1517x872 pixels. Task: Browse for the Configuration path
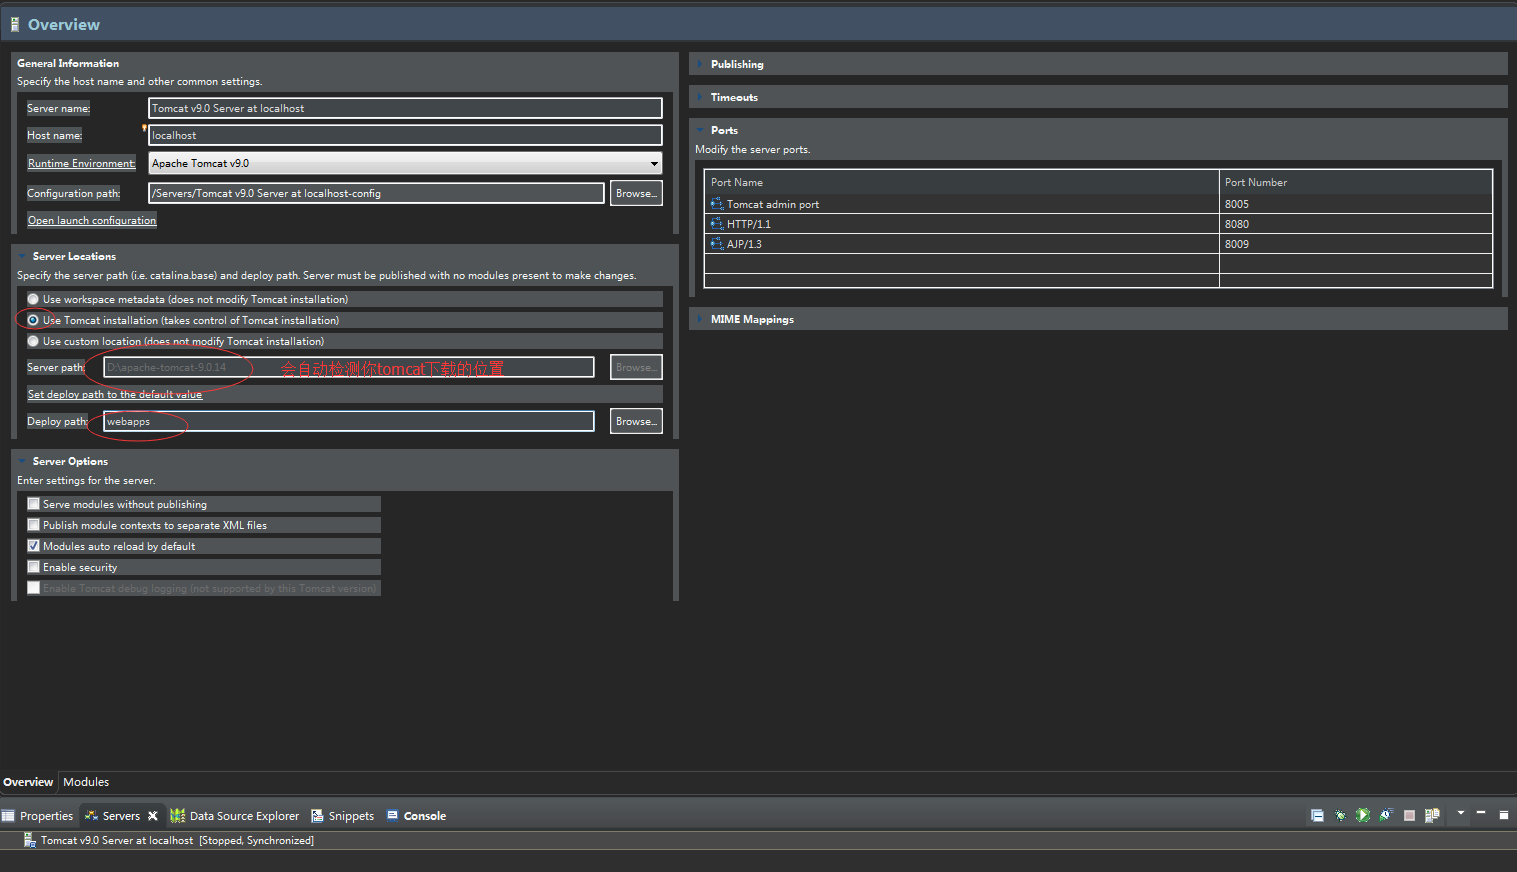pos(636,193)
